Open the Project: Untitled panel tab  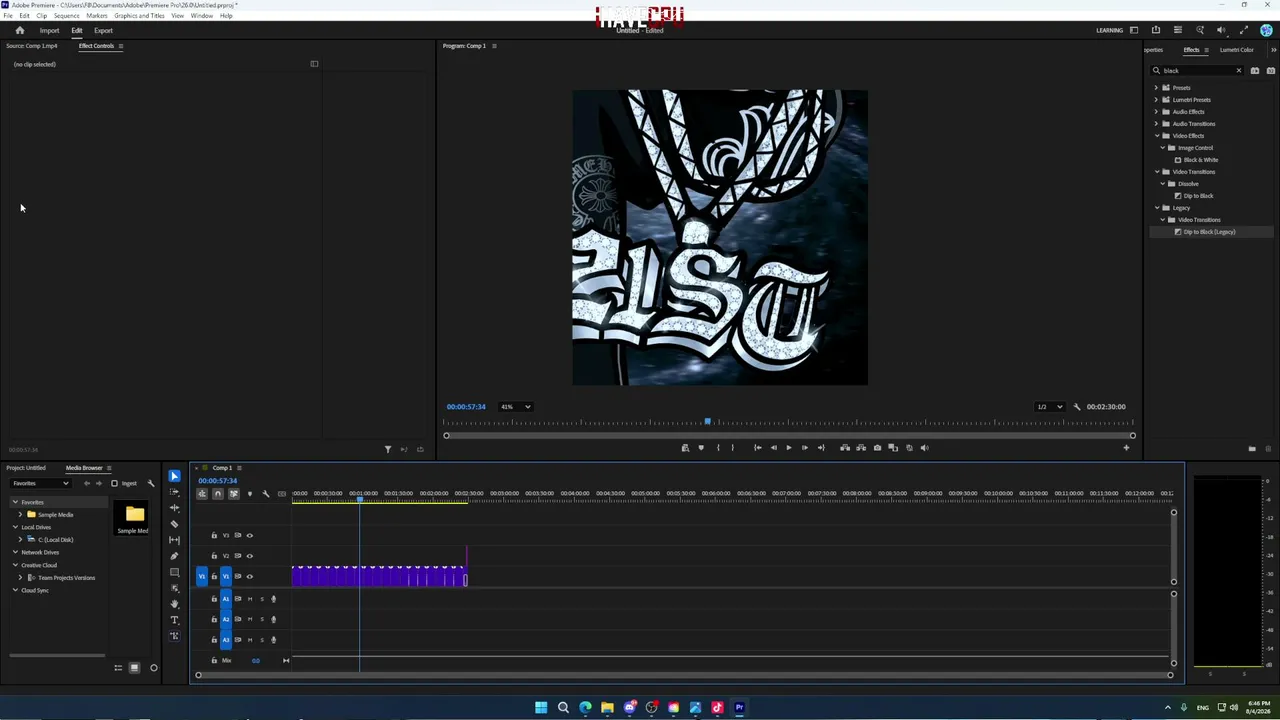tap(26, 468)
